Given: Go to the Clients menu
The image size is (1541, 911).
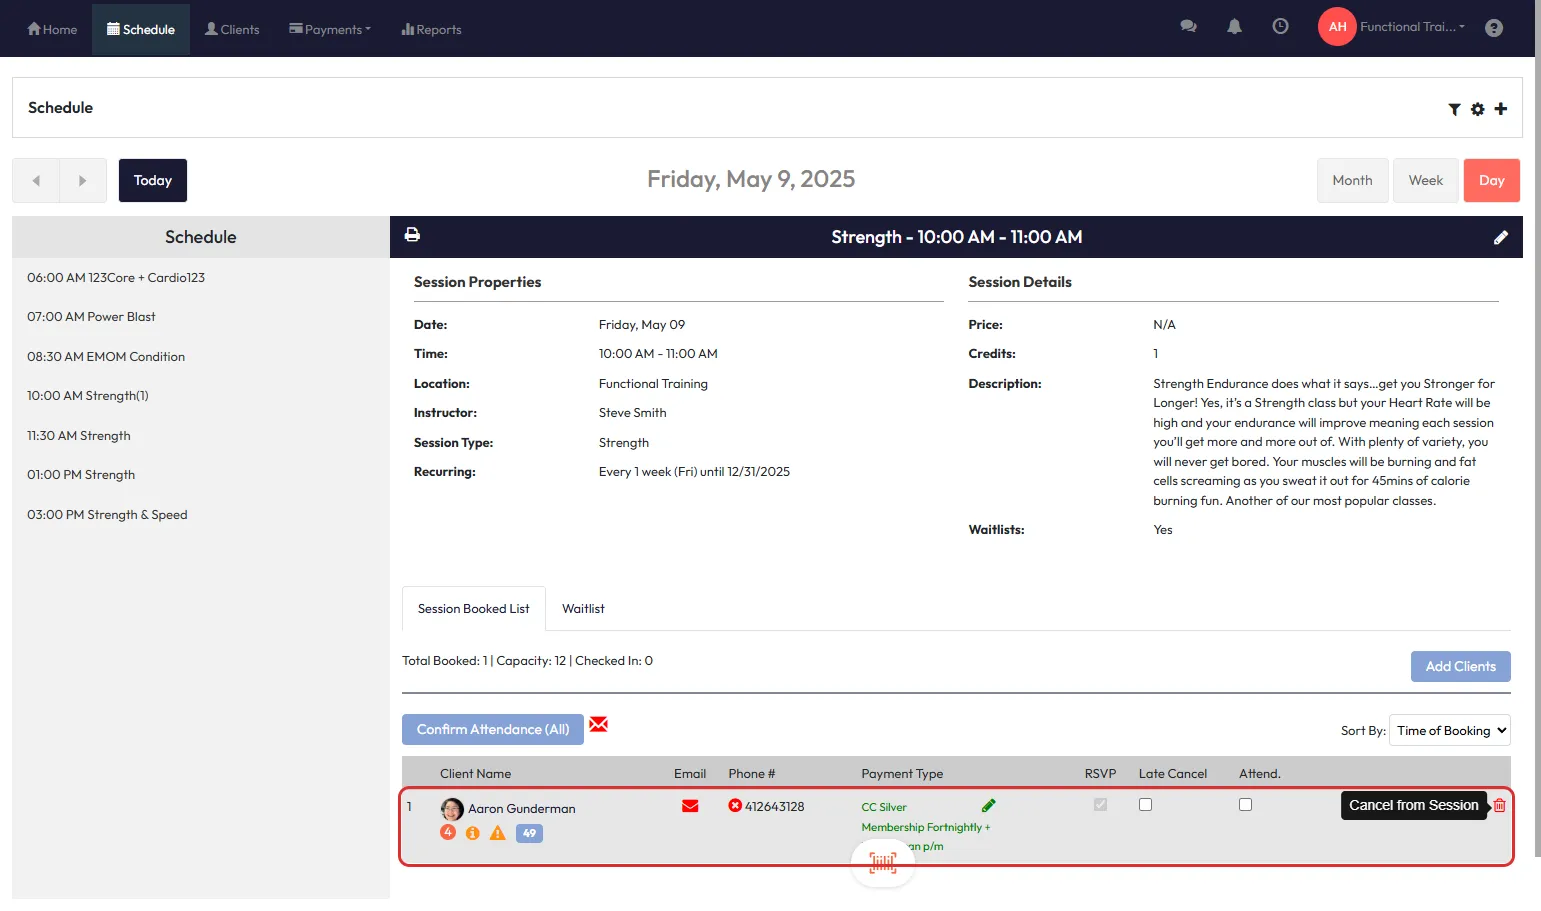Looking at the screenshot, I should (232, 29).
